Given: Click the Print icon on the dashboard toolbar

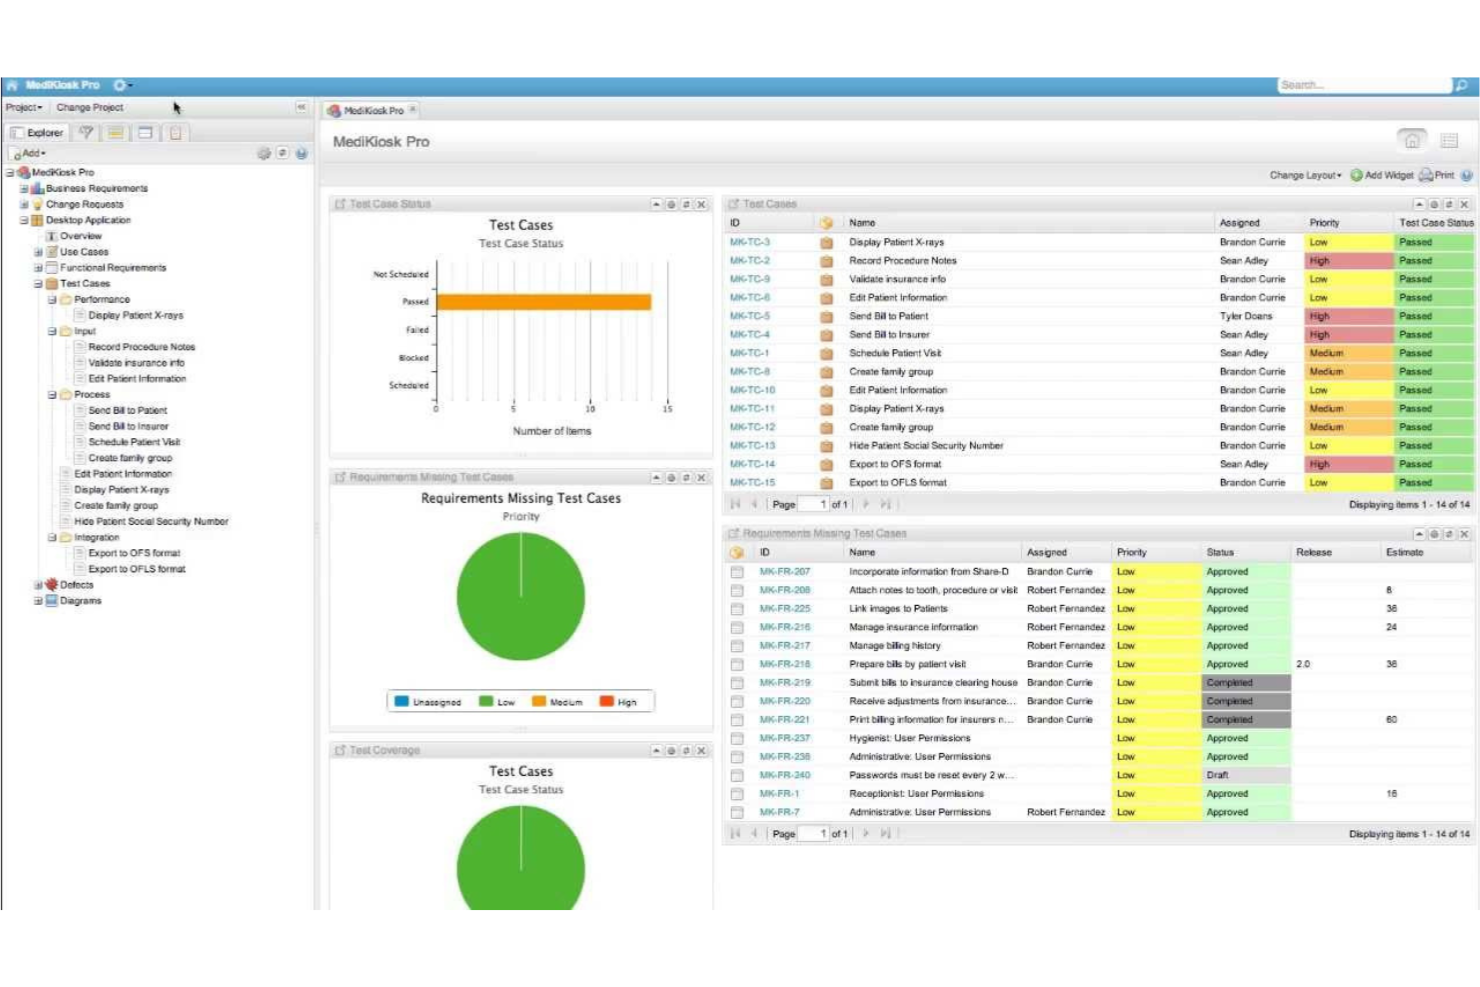Looking at the screenshot, I should [x=1428, y=174].
